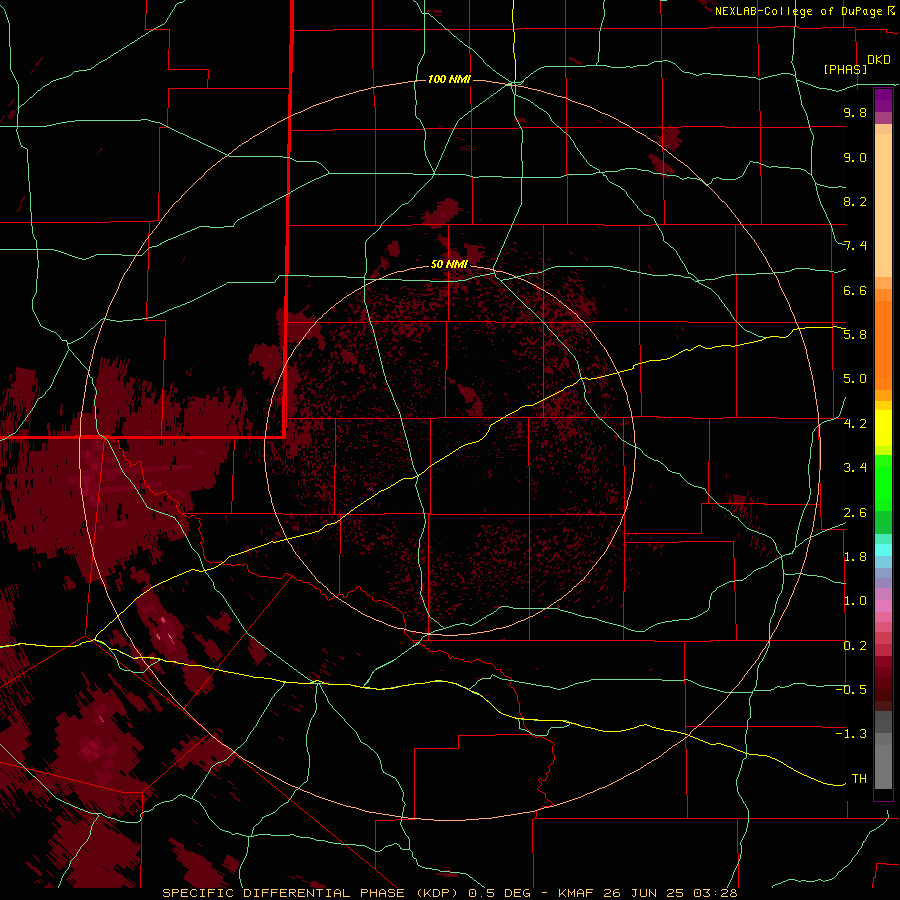The image size is (900, 900).
Task: Click the 'TH' threshold label on legend
Action: pos(859,779)
